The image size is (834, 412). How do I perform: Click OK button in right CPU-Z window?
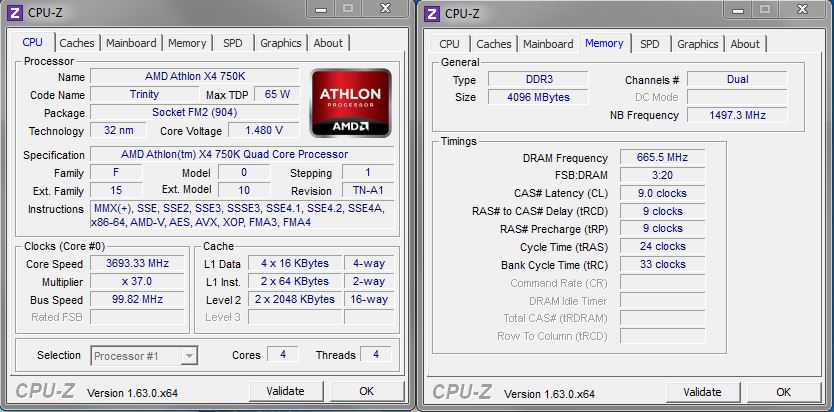coord(783,392)
